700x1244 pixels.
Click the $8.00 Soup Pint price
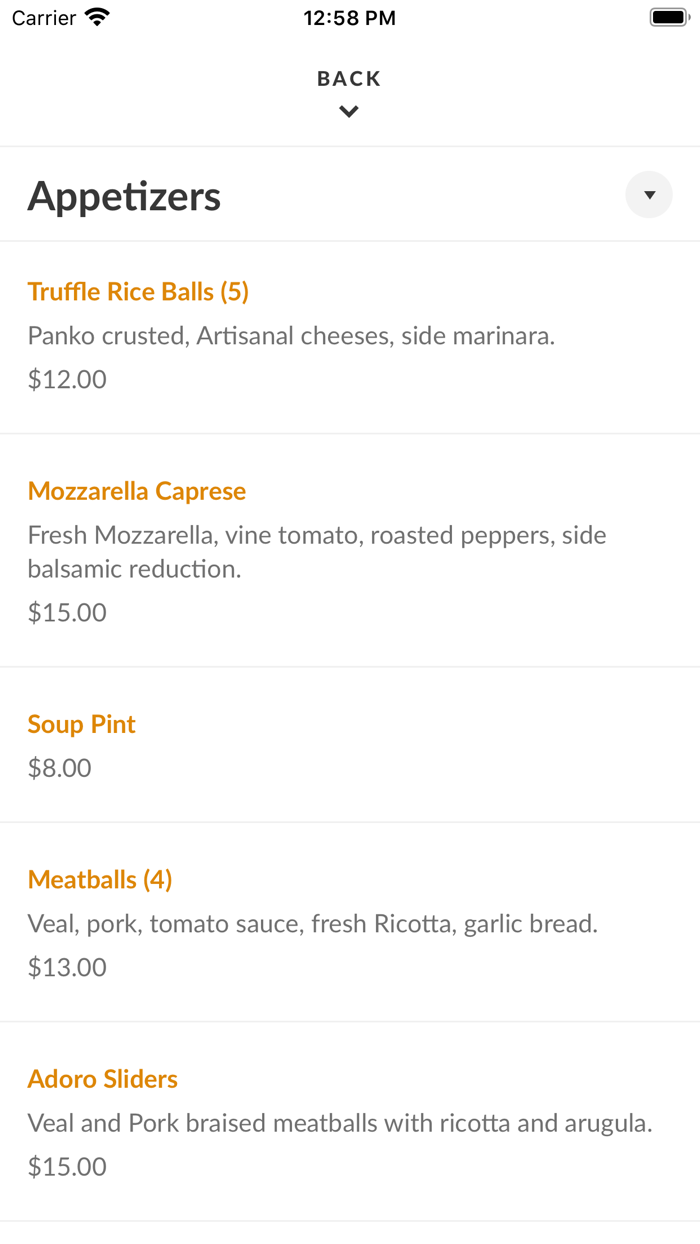[60, 768]
